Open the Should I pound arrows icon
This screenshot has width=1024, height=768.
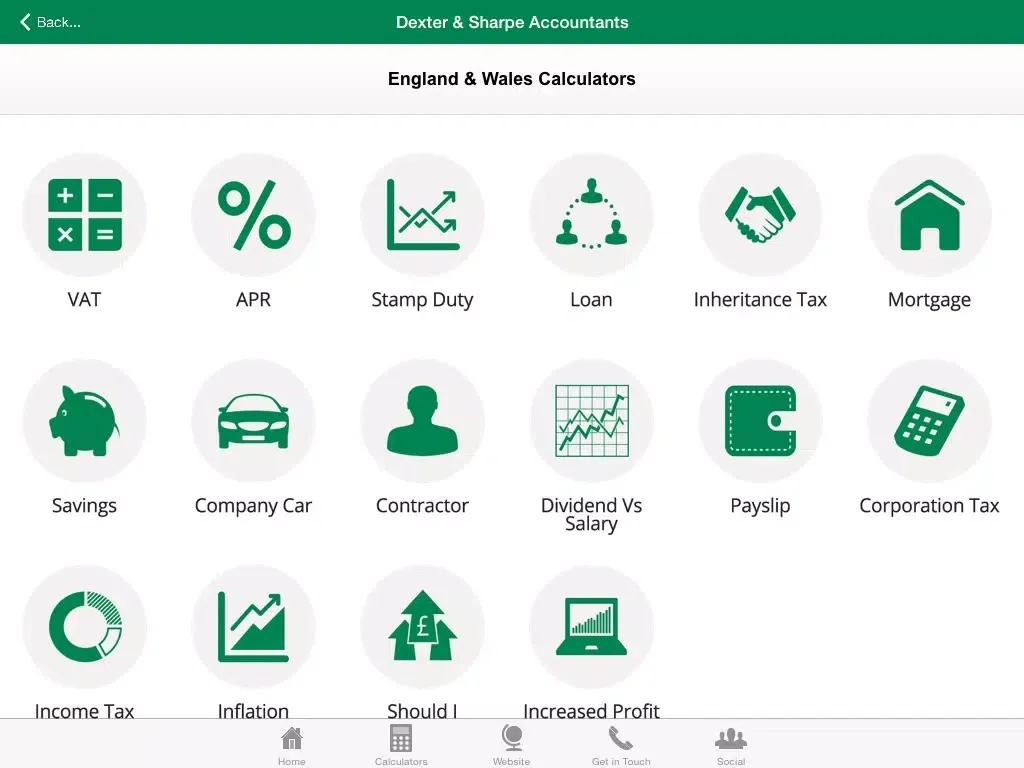point(423,626)
